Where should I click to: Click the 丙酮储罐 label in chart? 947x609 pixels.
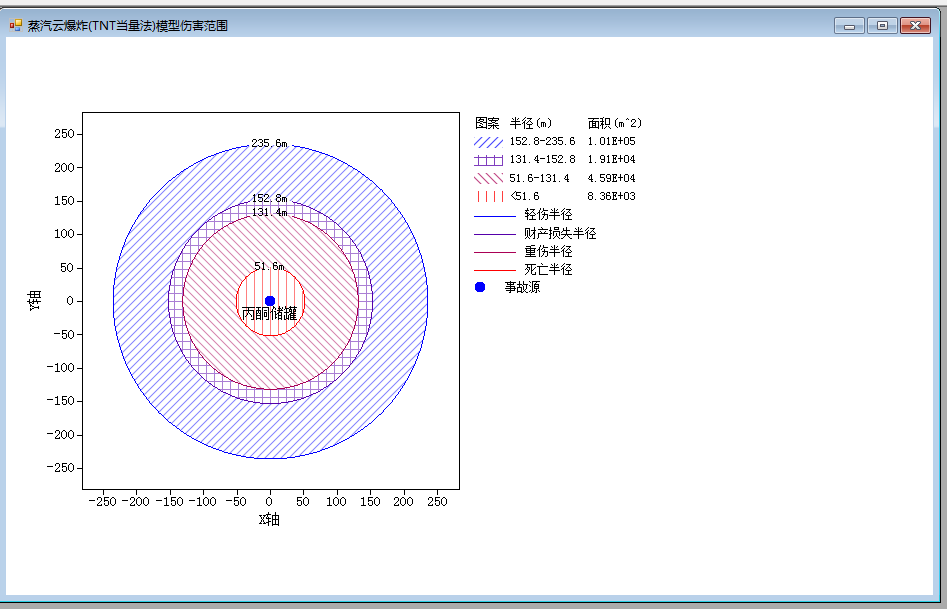pos(269,314)
